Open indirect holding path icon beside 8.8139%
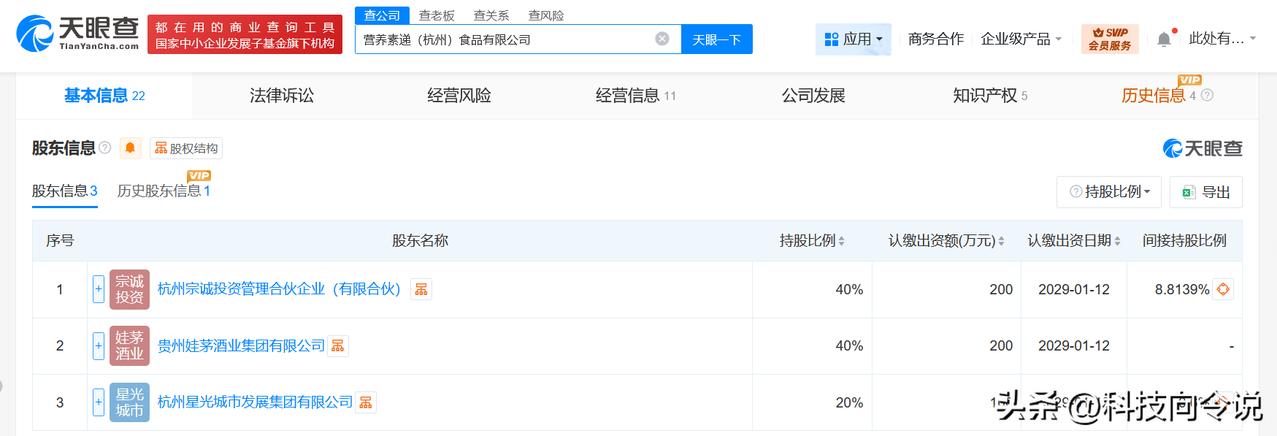1277x436 pixels. point(1223,289)
